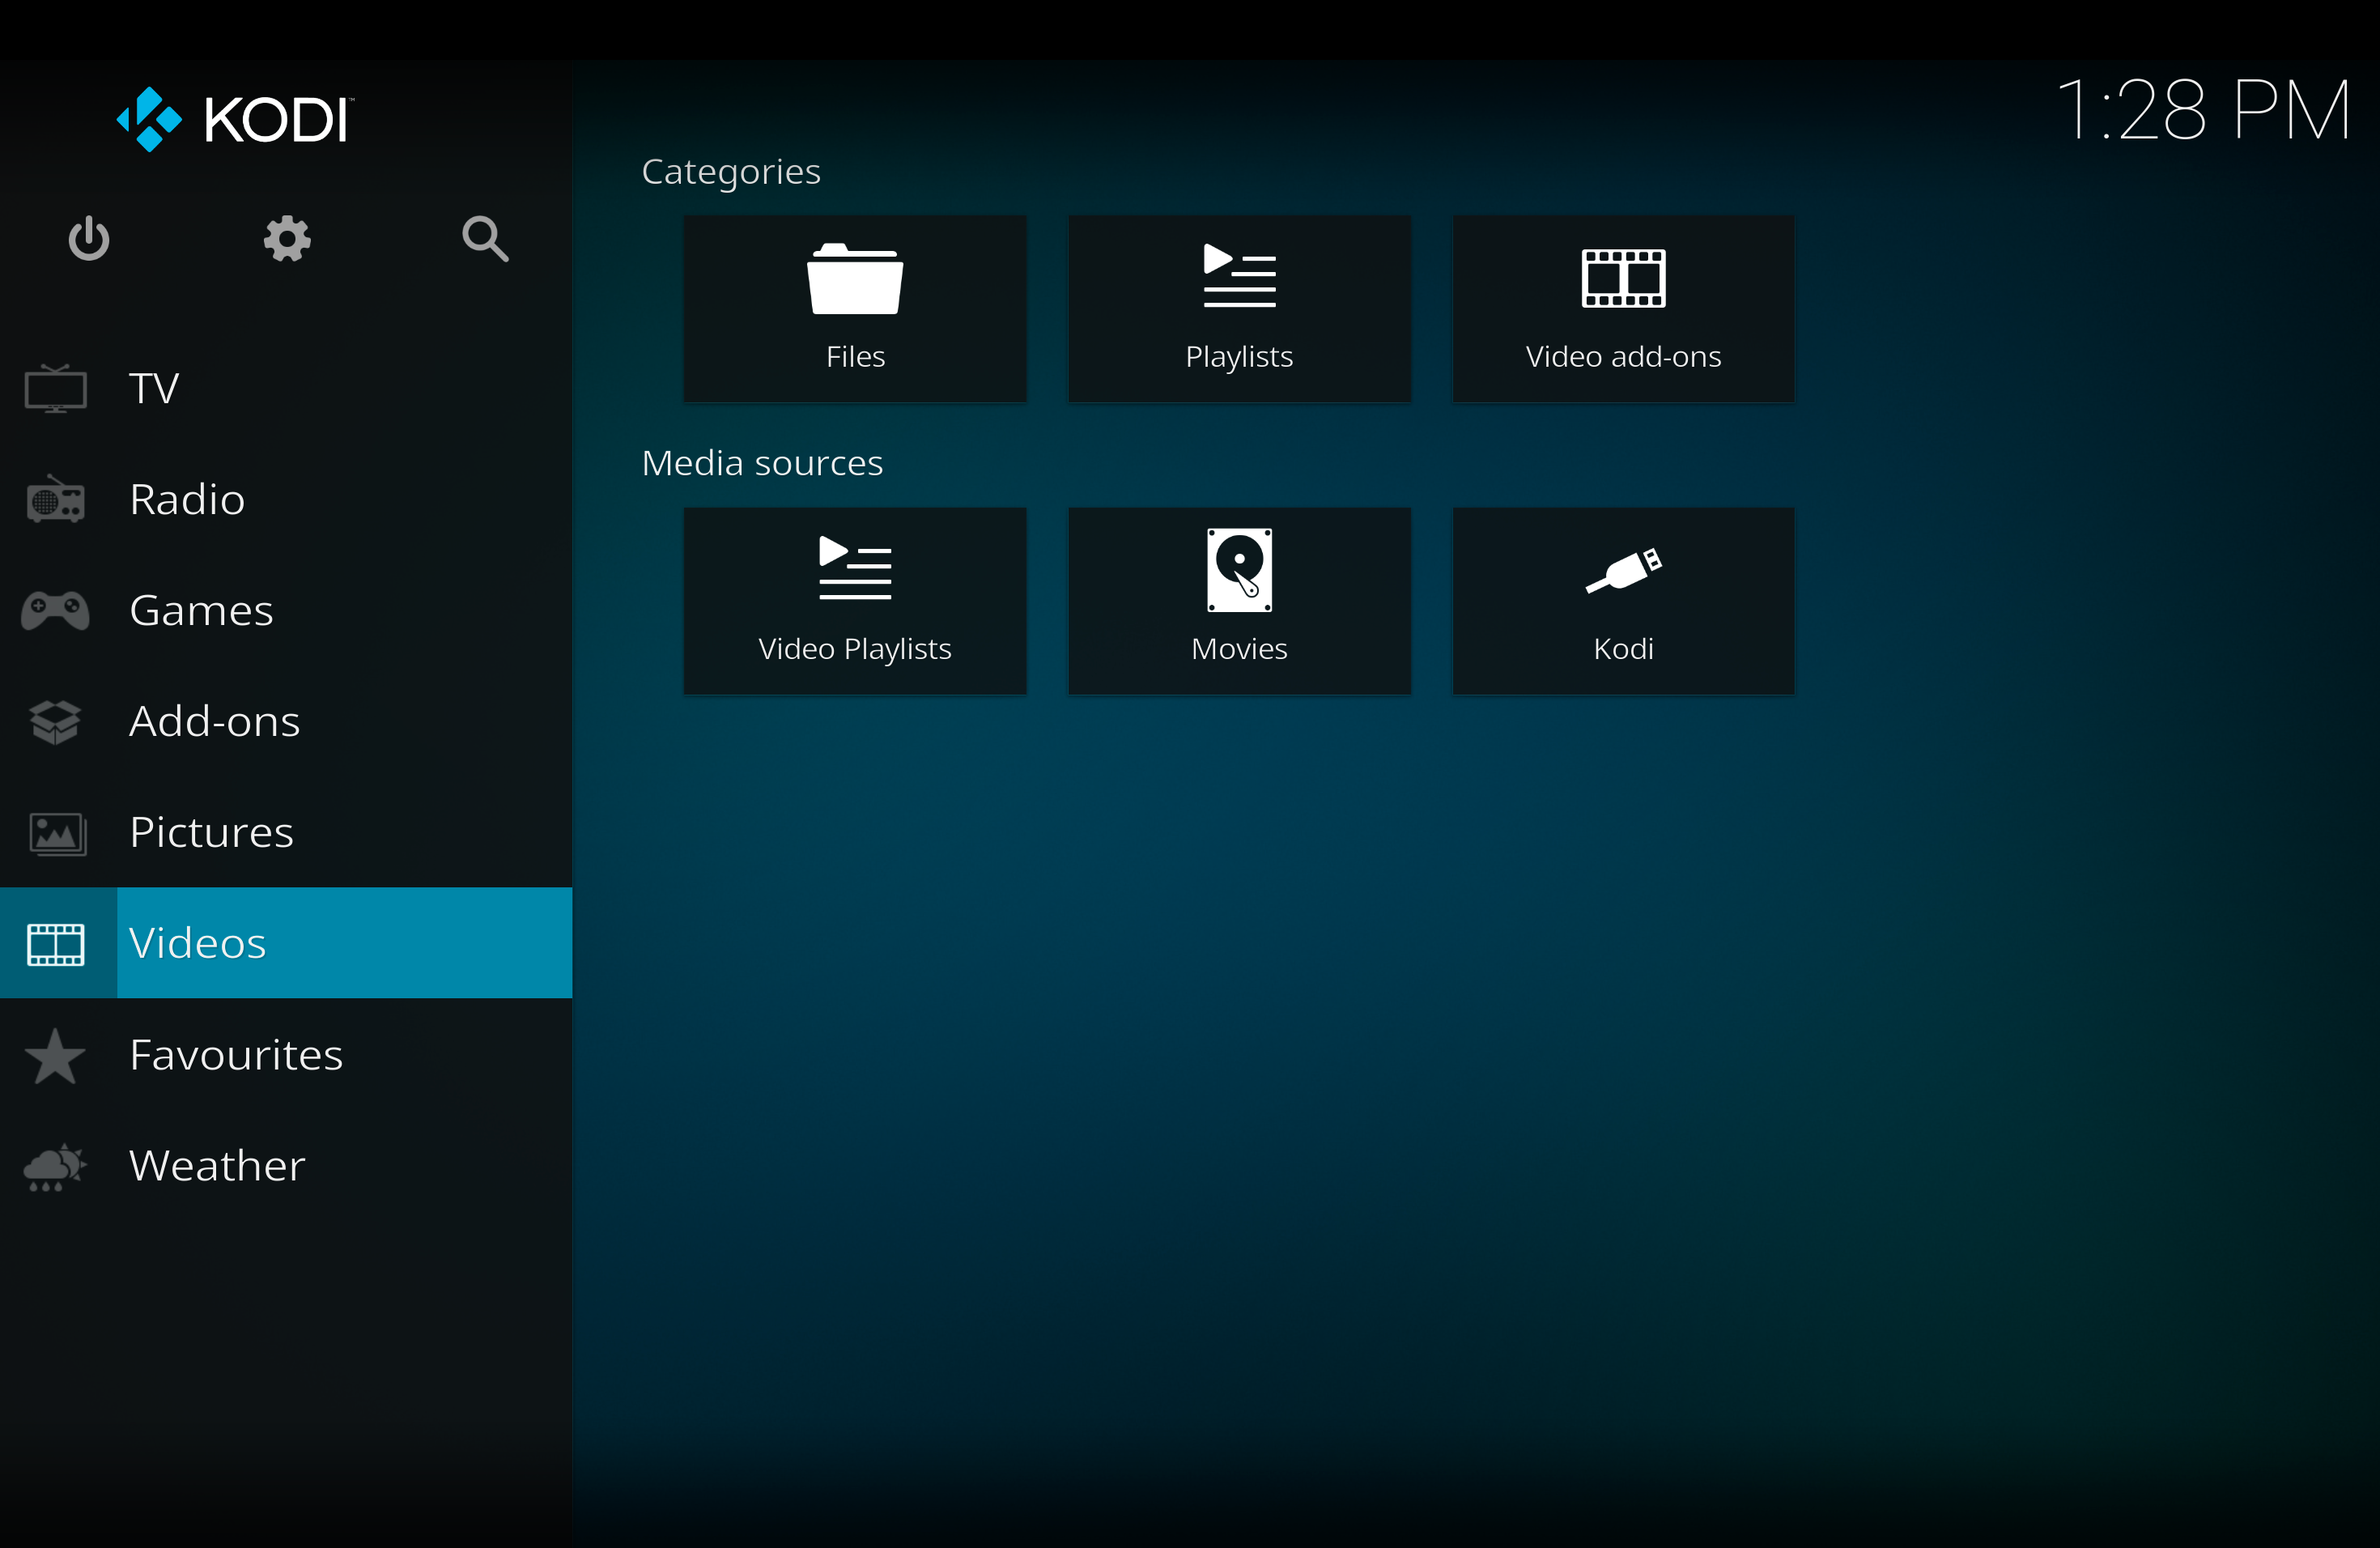Open Settings via the gear icon
Viewport: 2380px width, 1548px height.
pyautogui.click(x=287, y=239)
